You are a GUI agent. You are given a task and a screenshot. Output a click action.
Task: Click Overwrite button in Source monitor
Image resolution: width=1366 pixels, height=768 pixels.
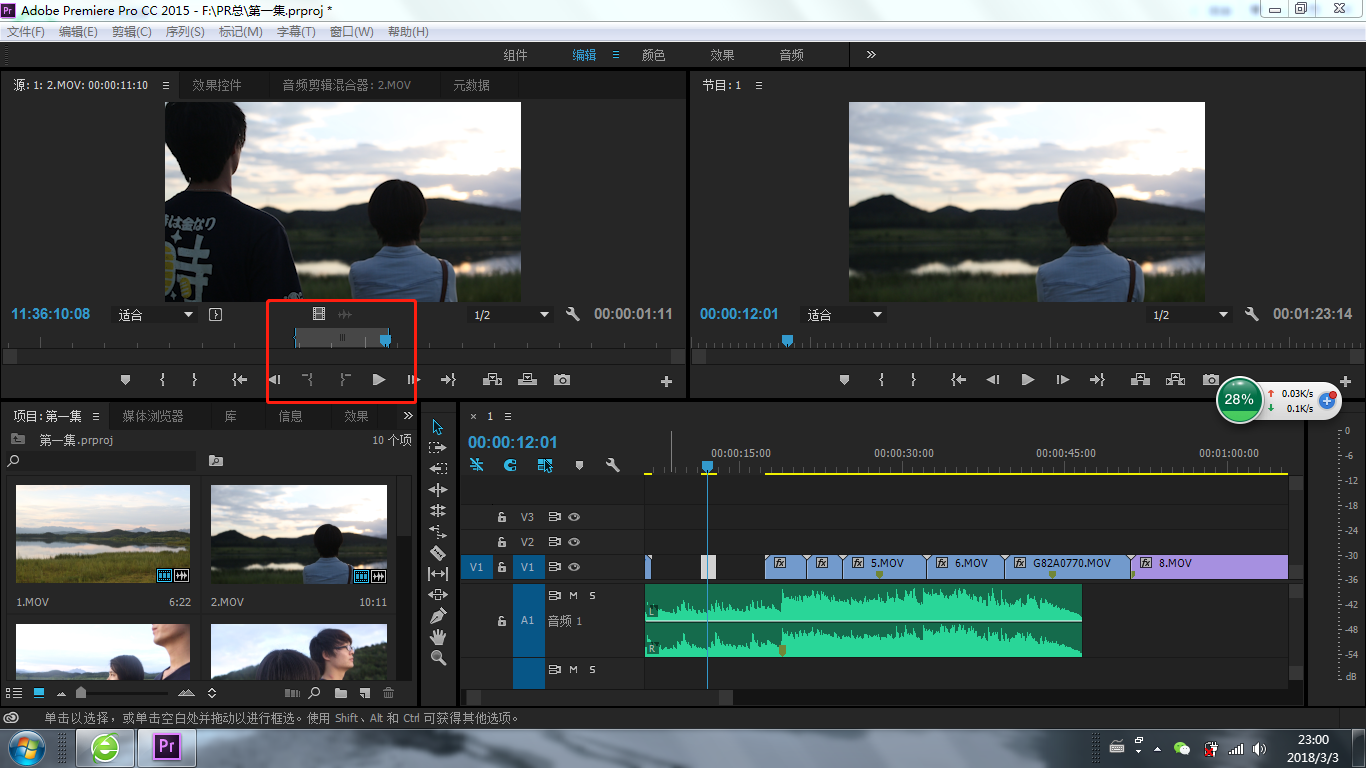tap(527, 380)
